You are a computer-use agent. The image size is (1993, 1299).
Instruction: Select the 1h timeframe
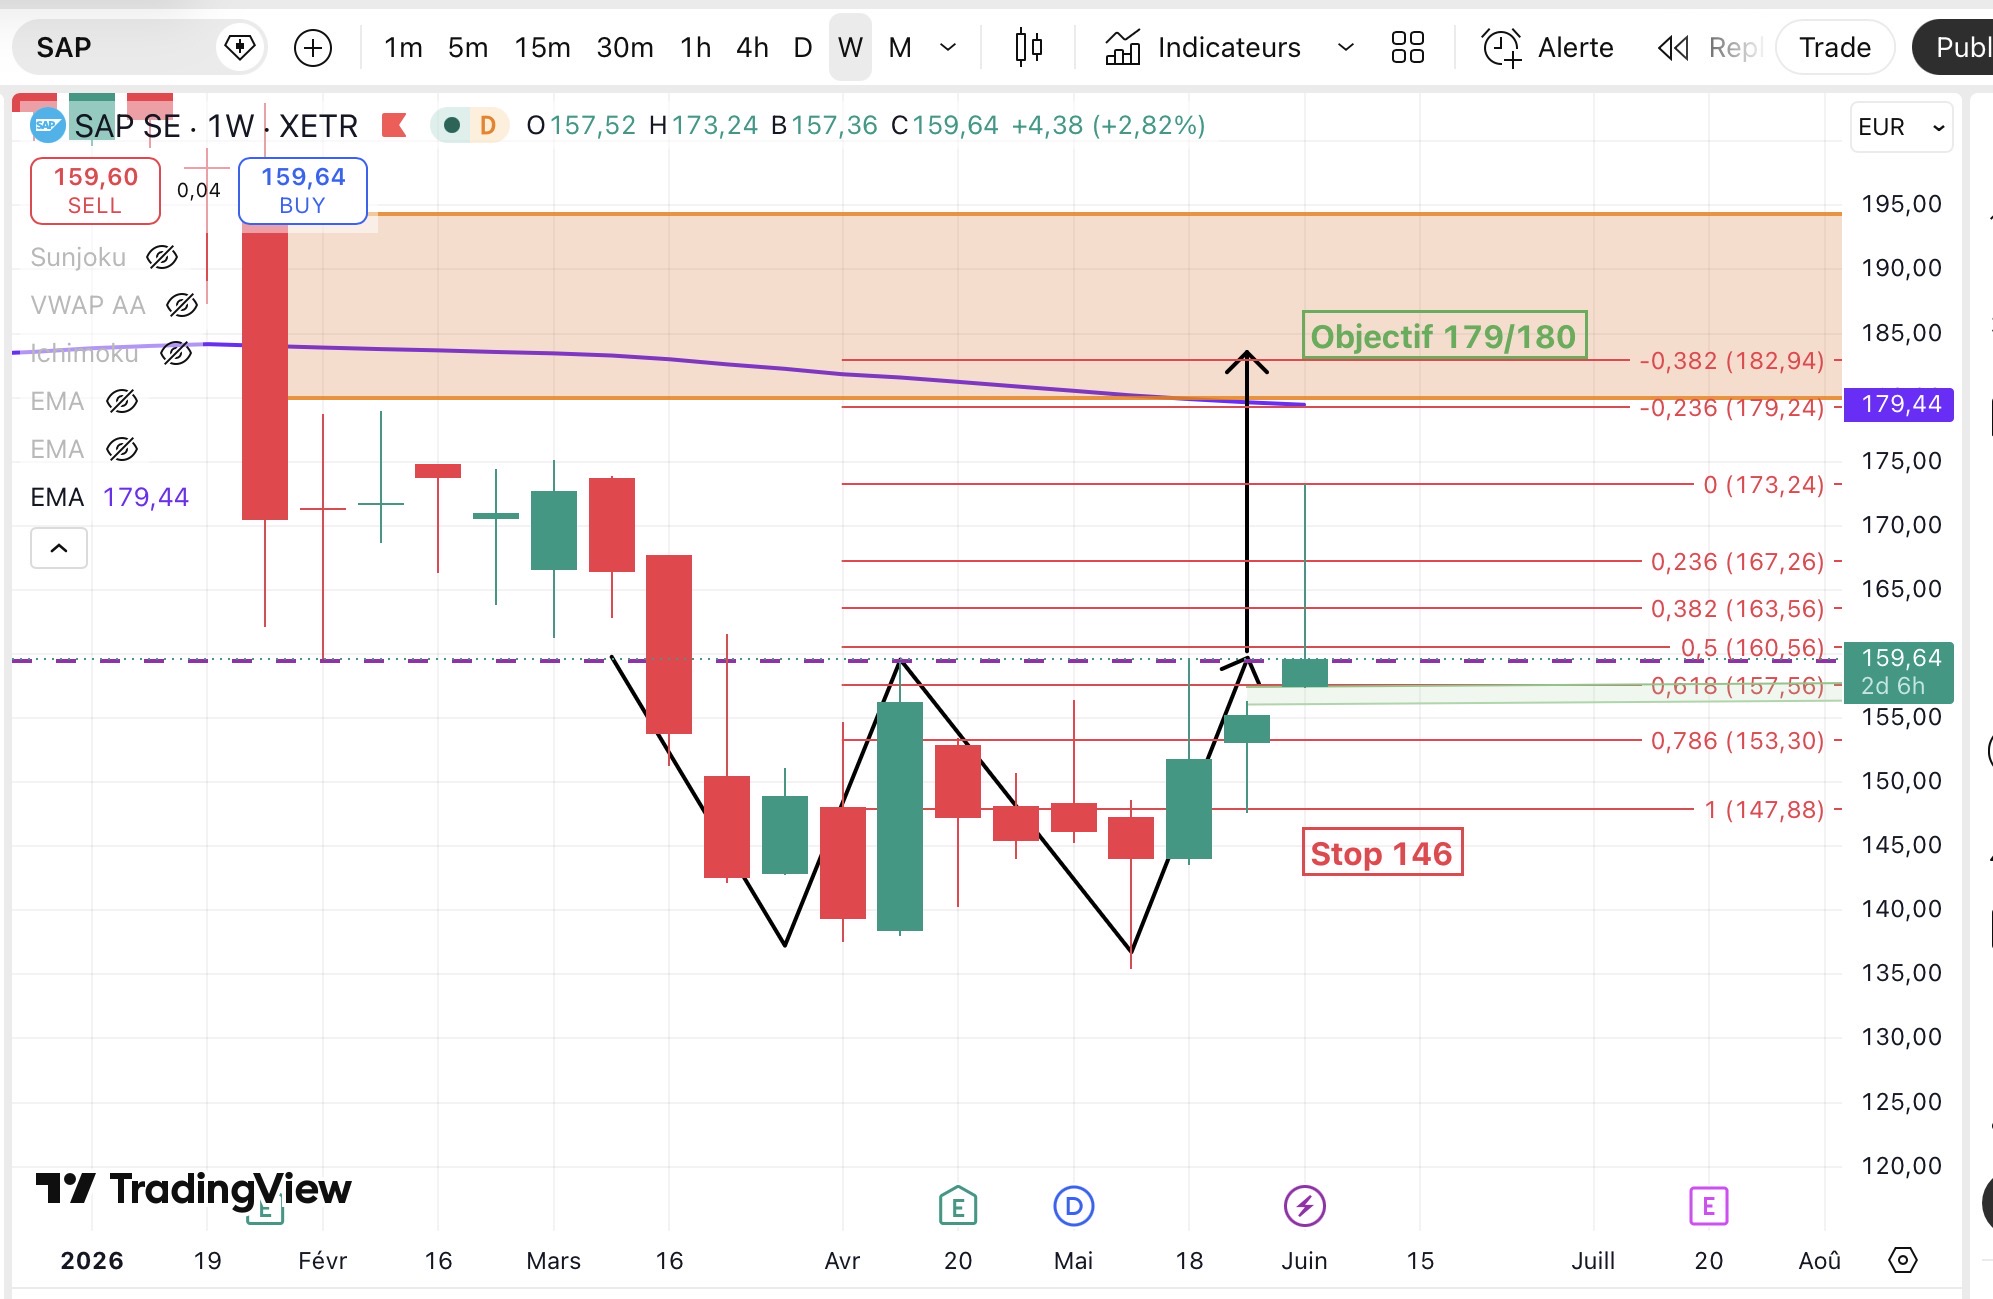[x=696, y=47]
